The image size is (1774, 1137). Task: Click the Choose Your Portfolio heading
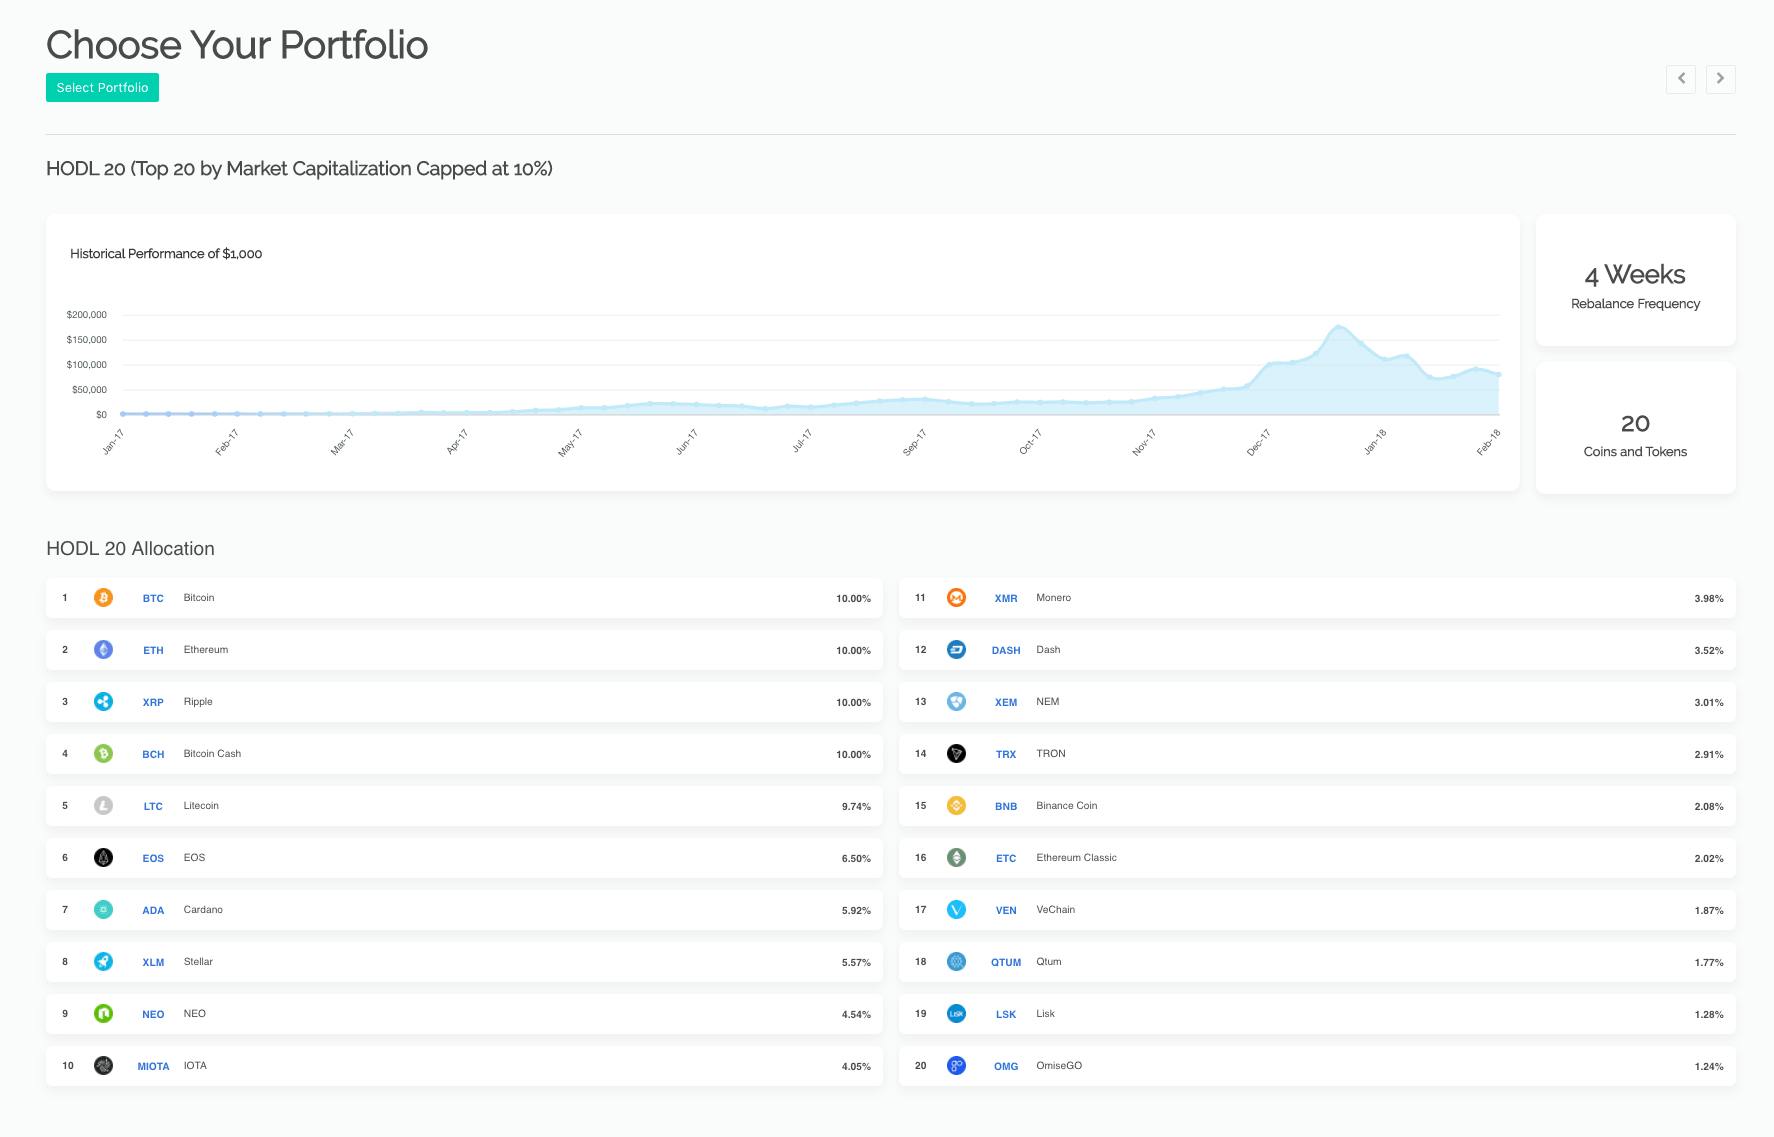tap(237, 45)
